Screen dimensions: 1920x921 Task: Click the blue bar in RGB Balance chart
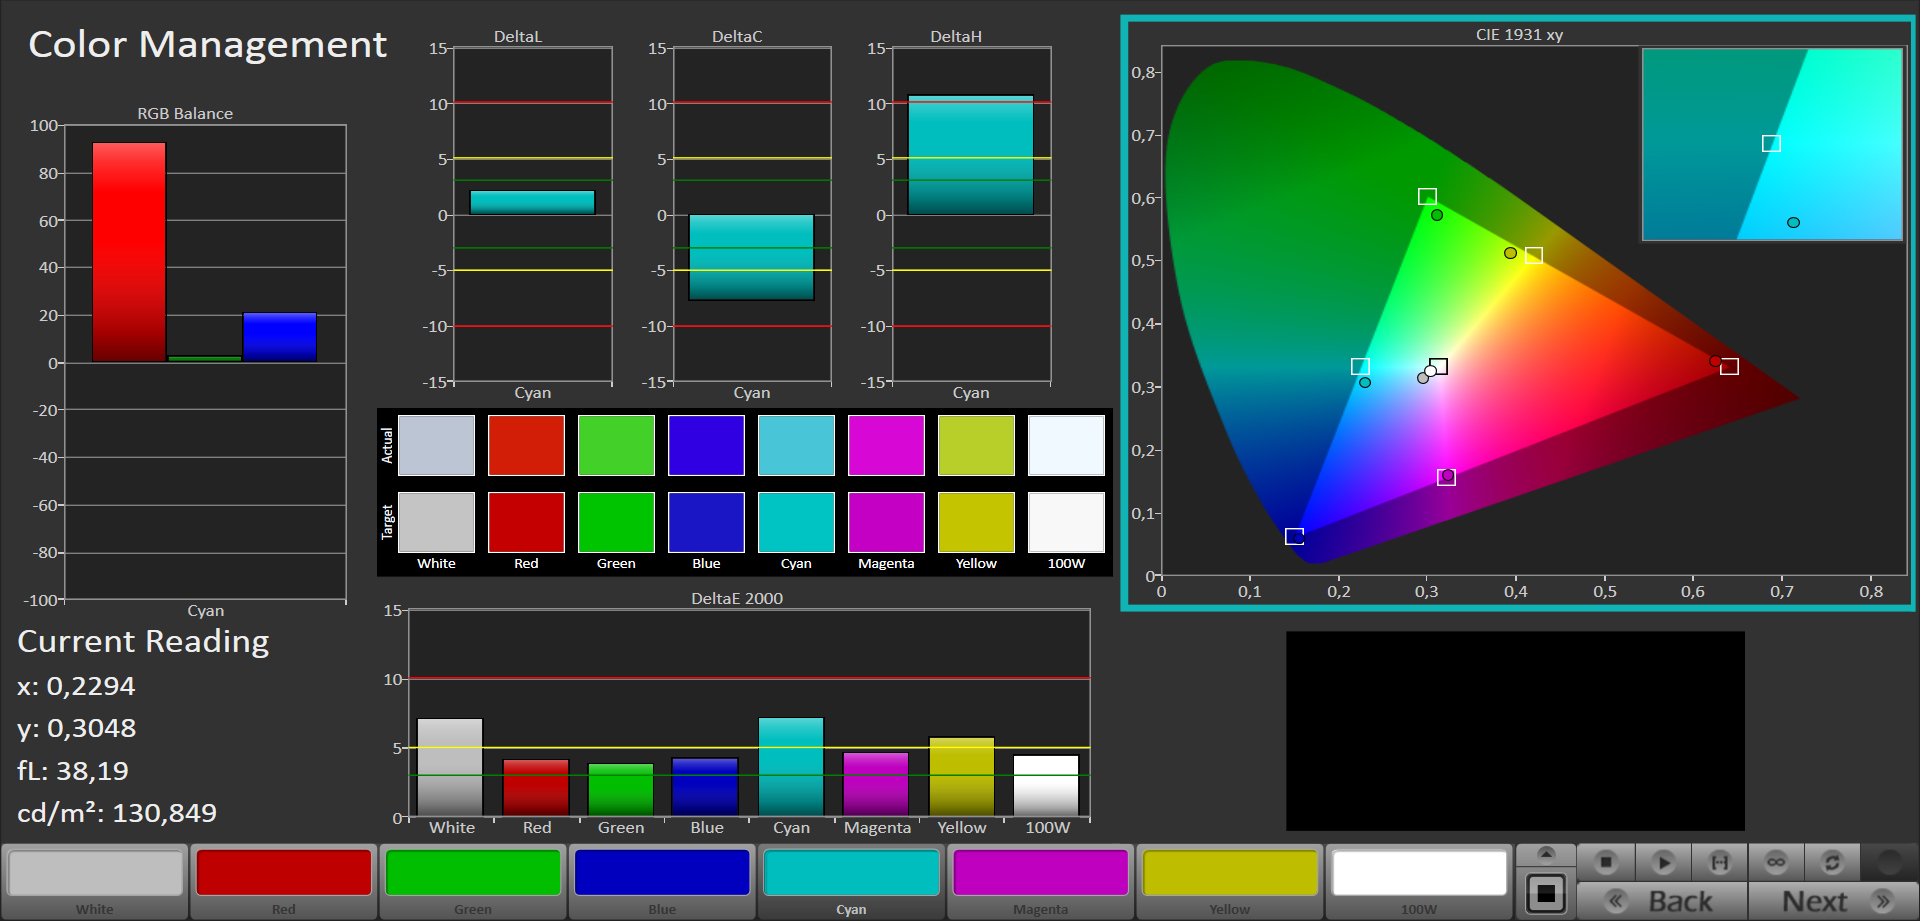(280, 337)
